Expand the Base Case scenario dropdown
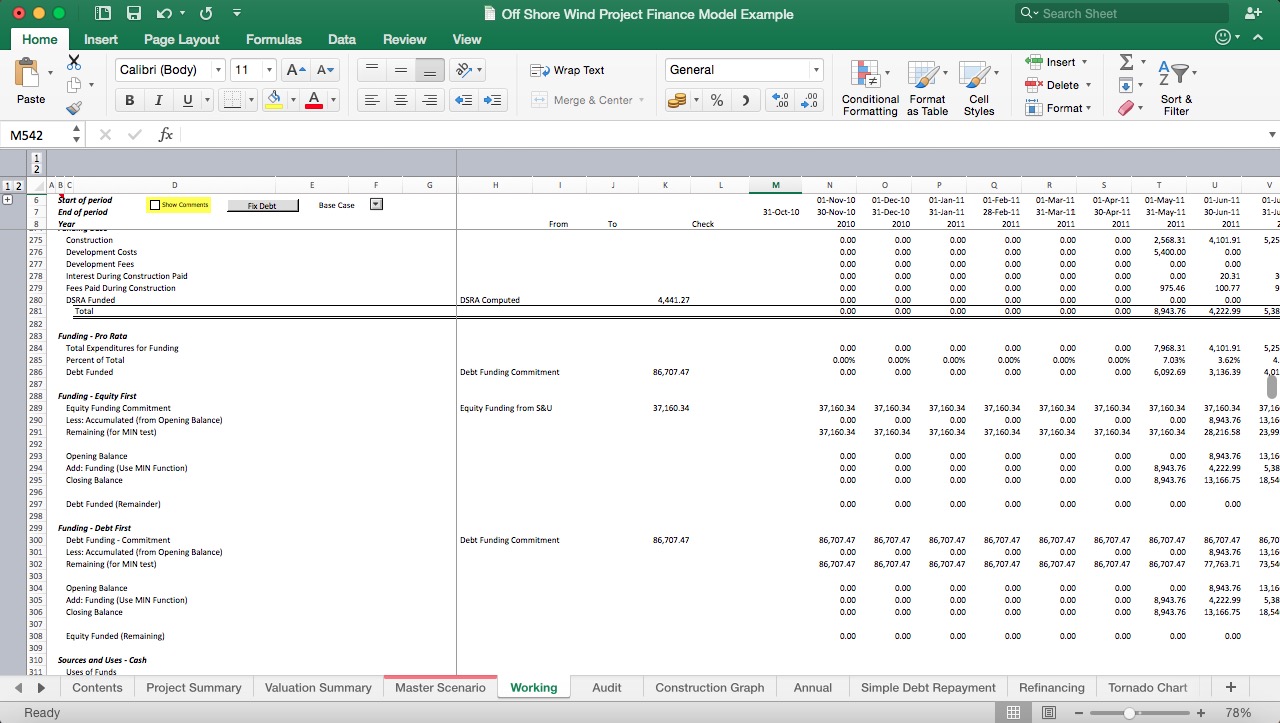The width and height of the screenshot is (1280, 723). click(374, 205)
